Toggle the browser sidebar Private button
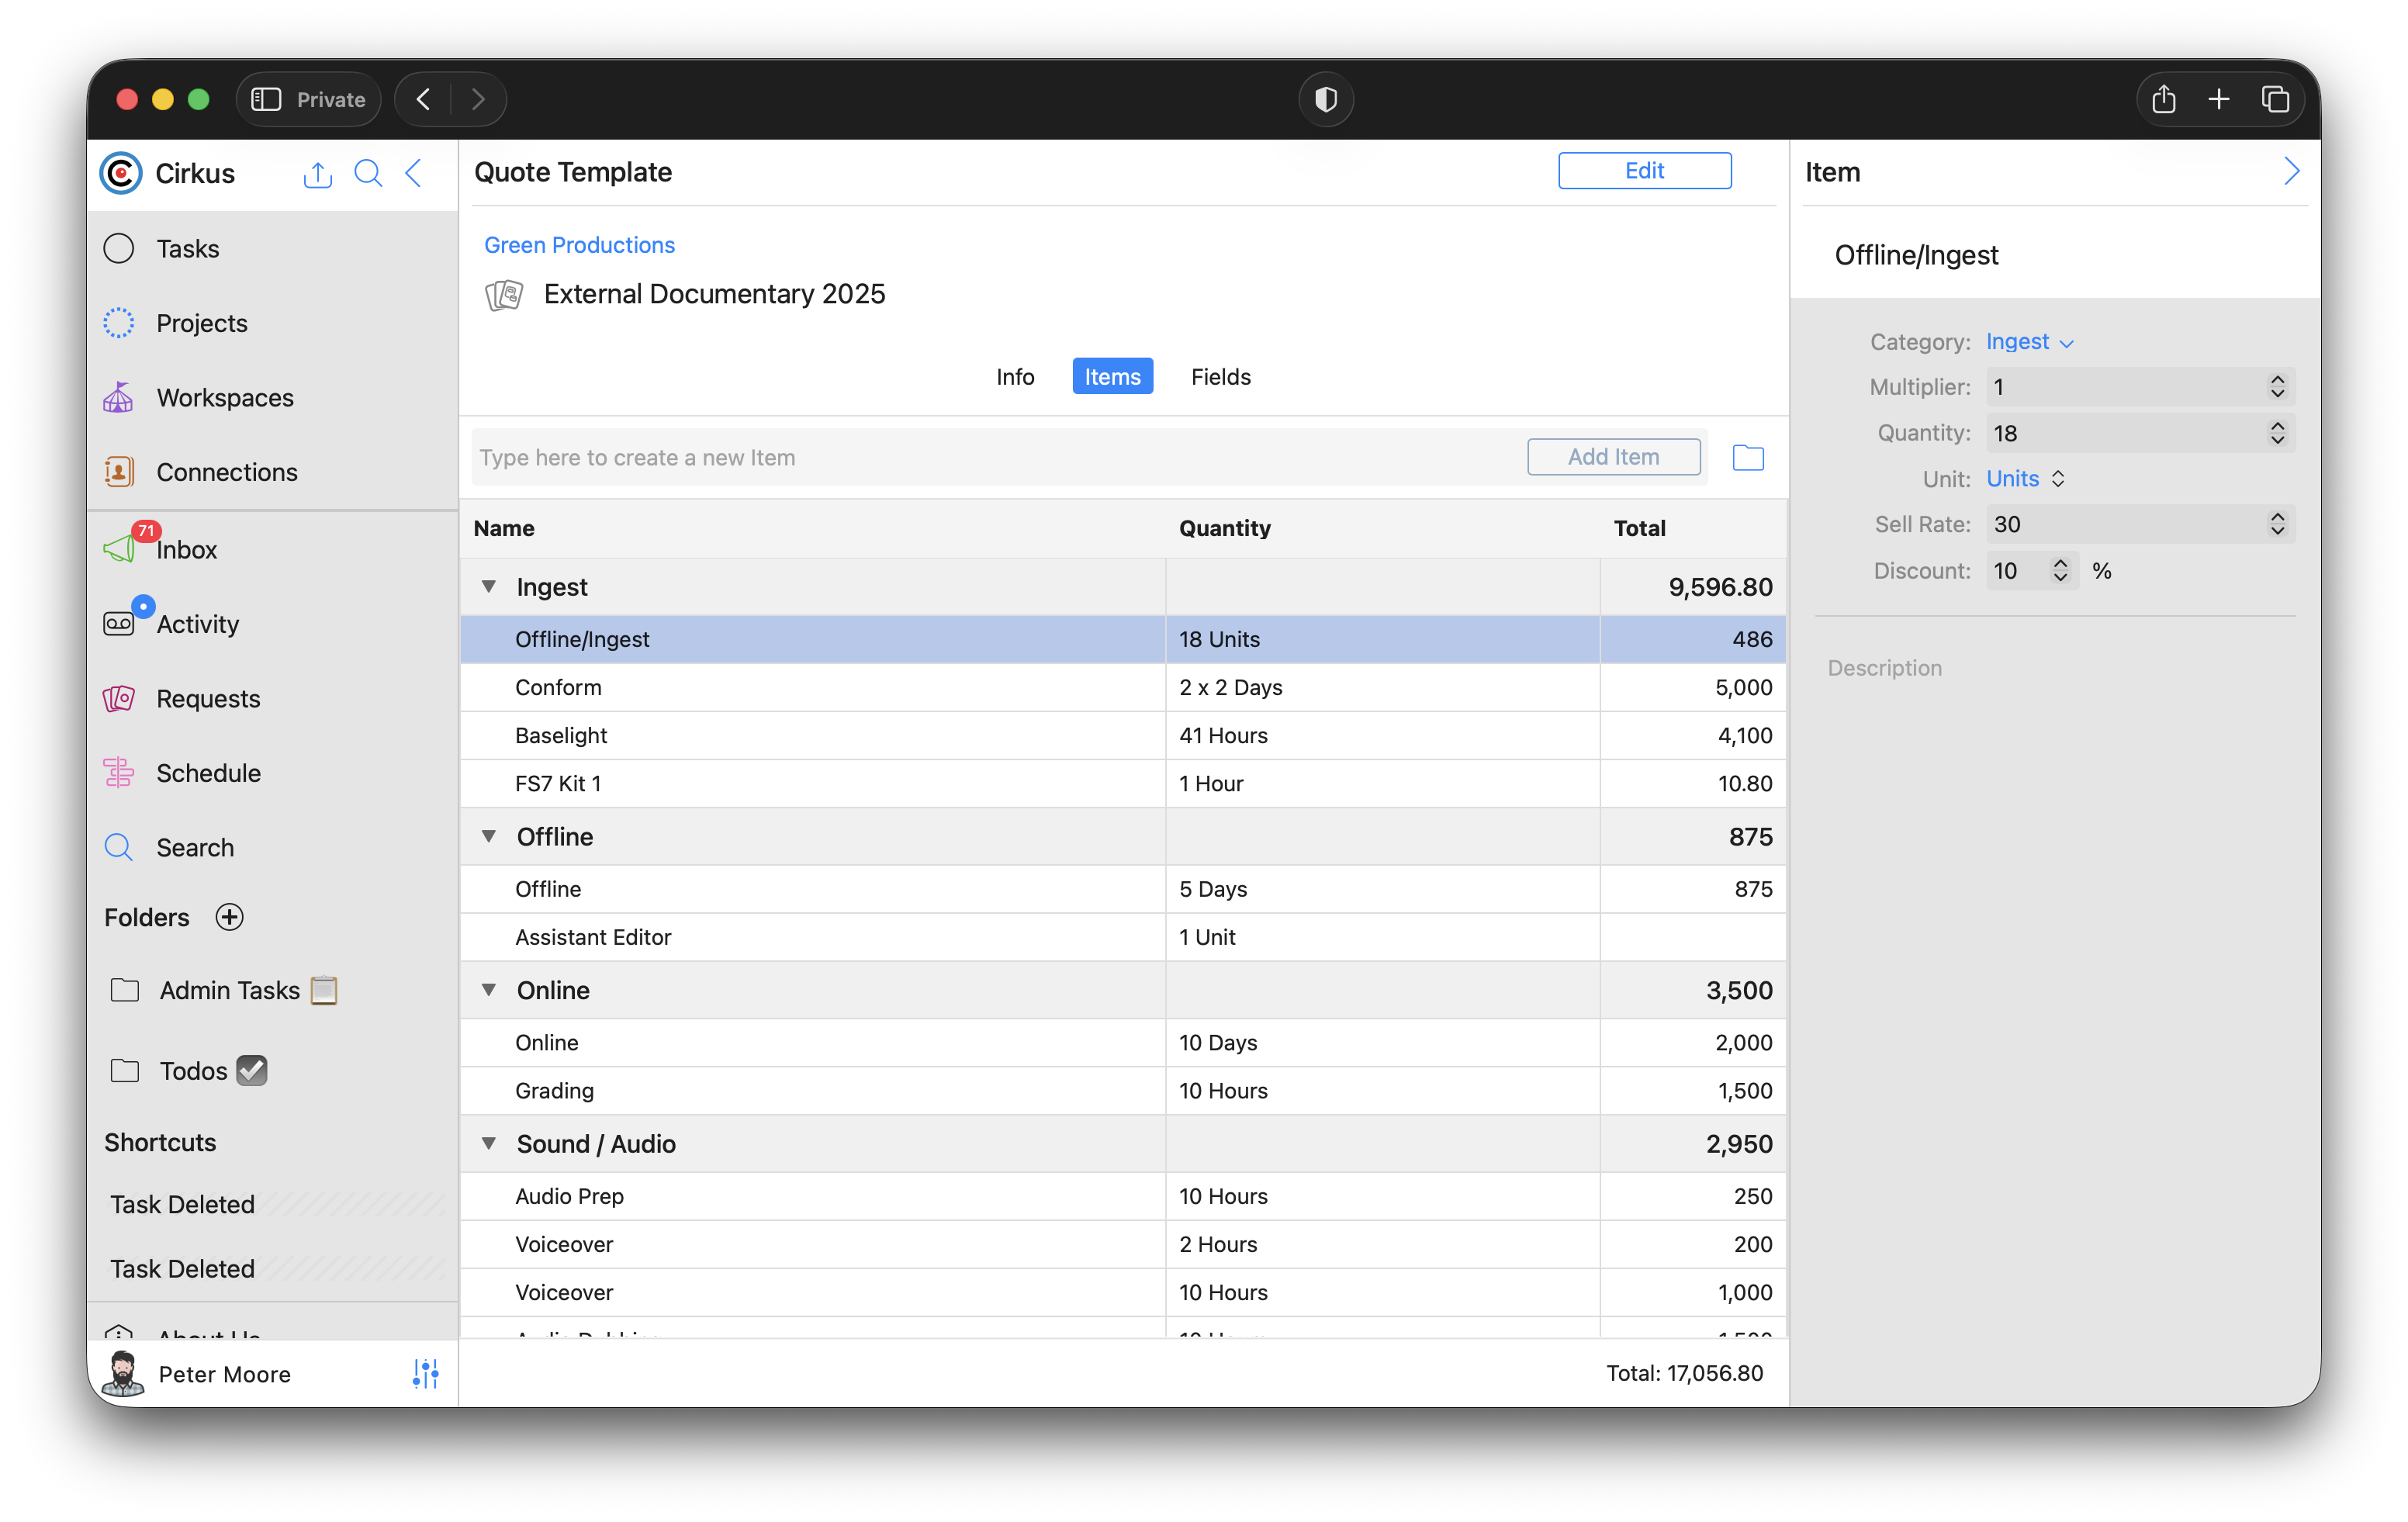2408x1522 pixels. click(x=308, y=99)
